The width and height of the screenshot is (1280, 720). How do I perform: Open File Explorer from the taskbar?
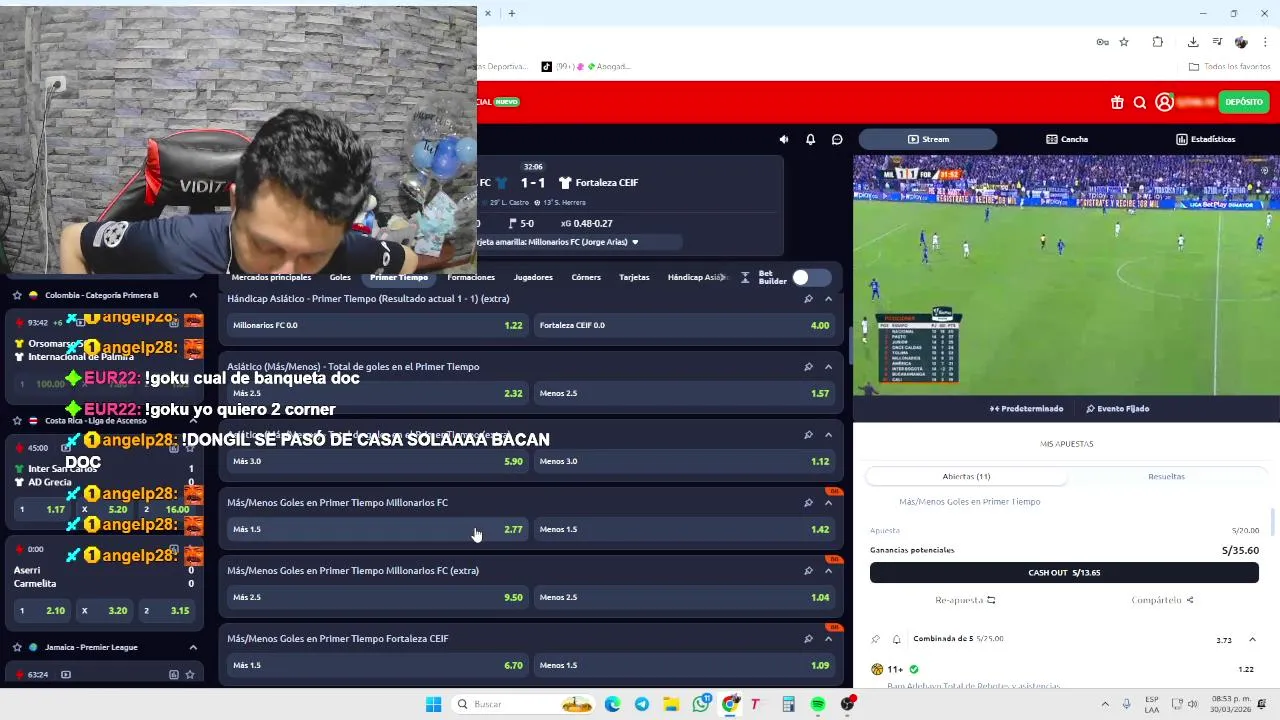click(x=671, y=704)
